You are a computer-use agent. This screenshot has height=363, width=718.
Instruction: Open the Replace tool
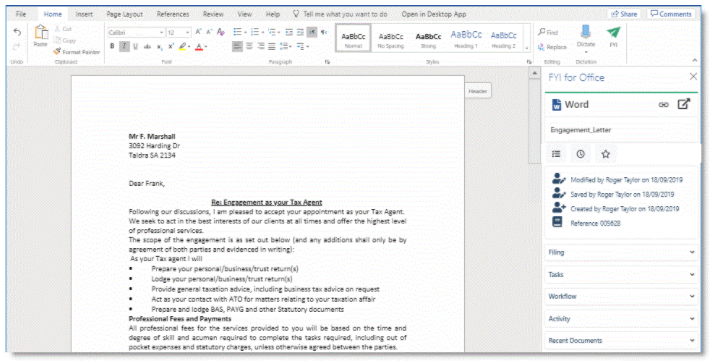553,47
